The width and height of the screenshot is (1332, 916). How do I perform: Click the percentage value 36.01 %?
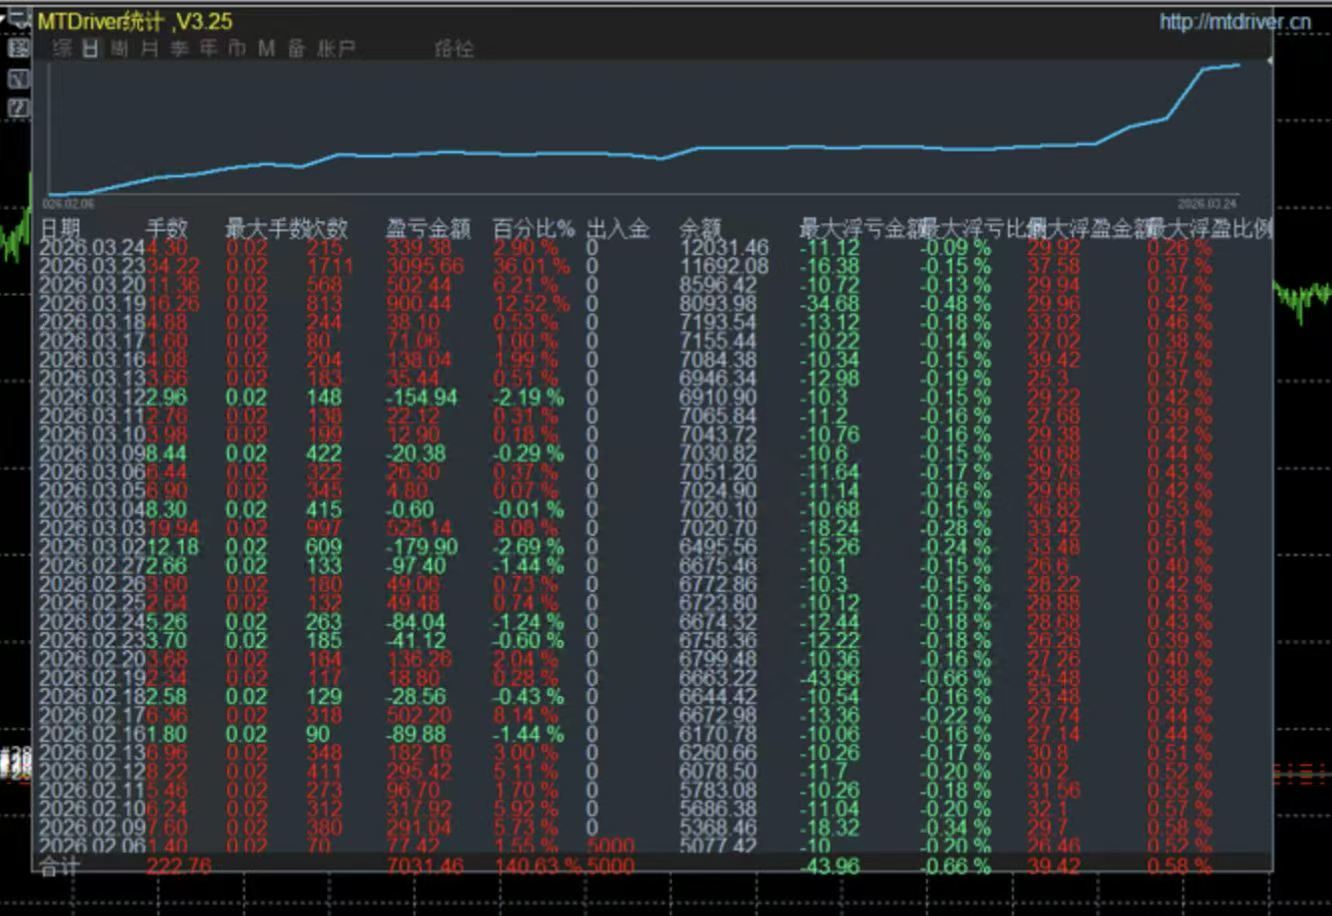point(532,266)
